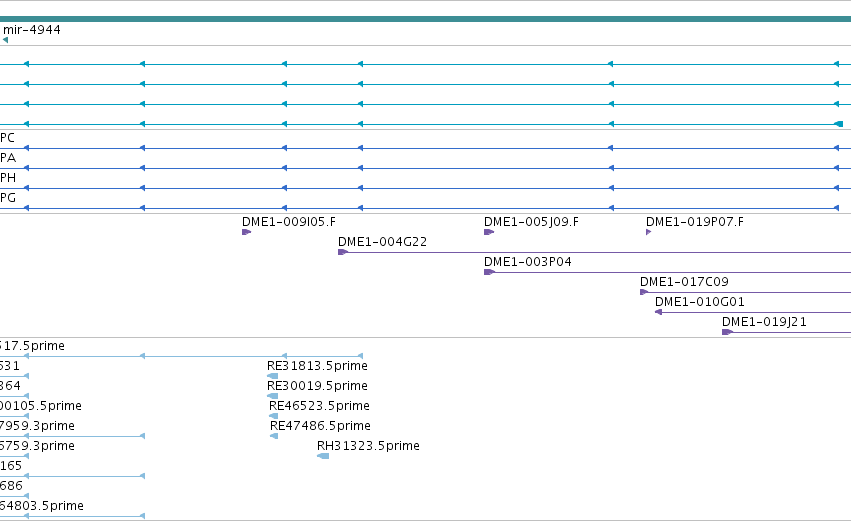
Task: Select the 364 EST label
Action: (10, 386)
